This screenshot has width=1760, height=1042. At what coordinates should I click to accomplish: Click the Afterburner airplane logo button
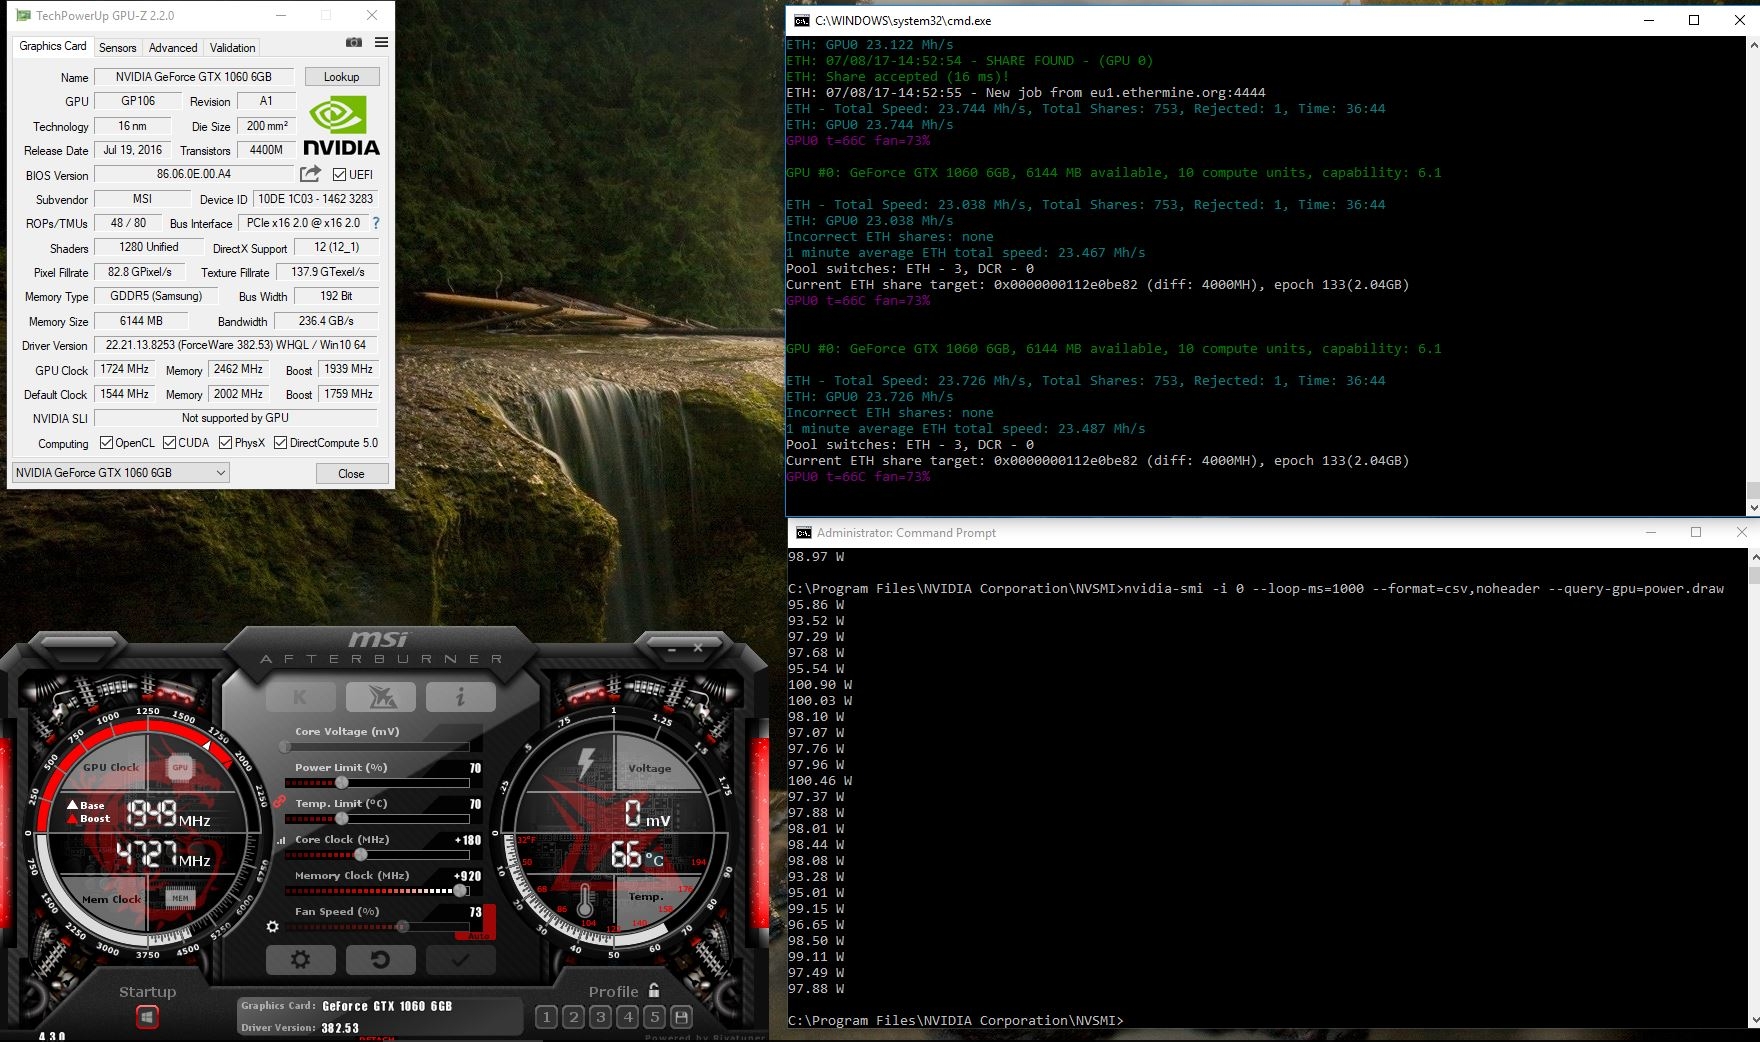(380, 697)
